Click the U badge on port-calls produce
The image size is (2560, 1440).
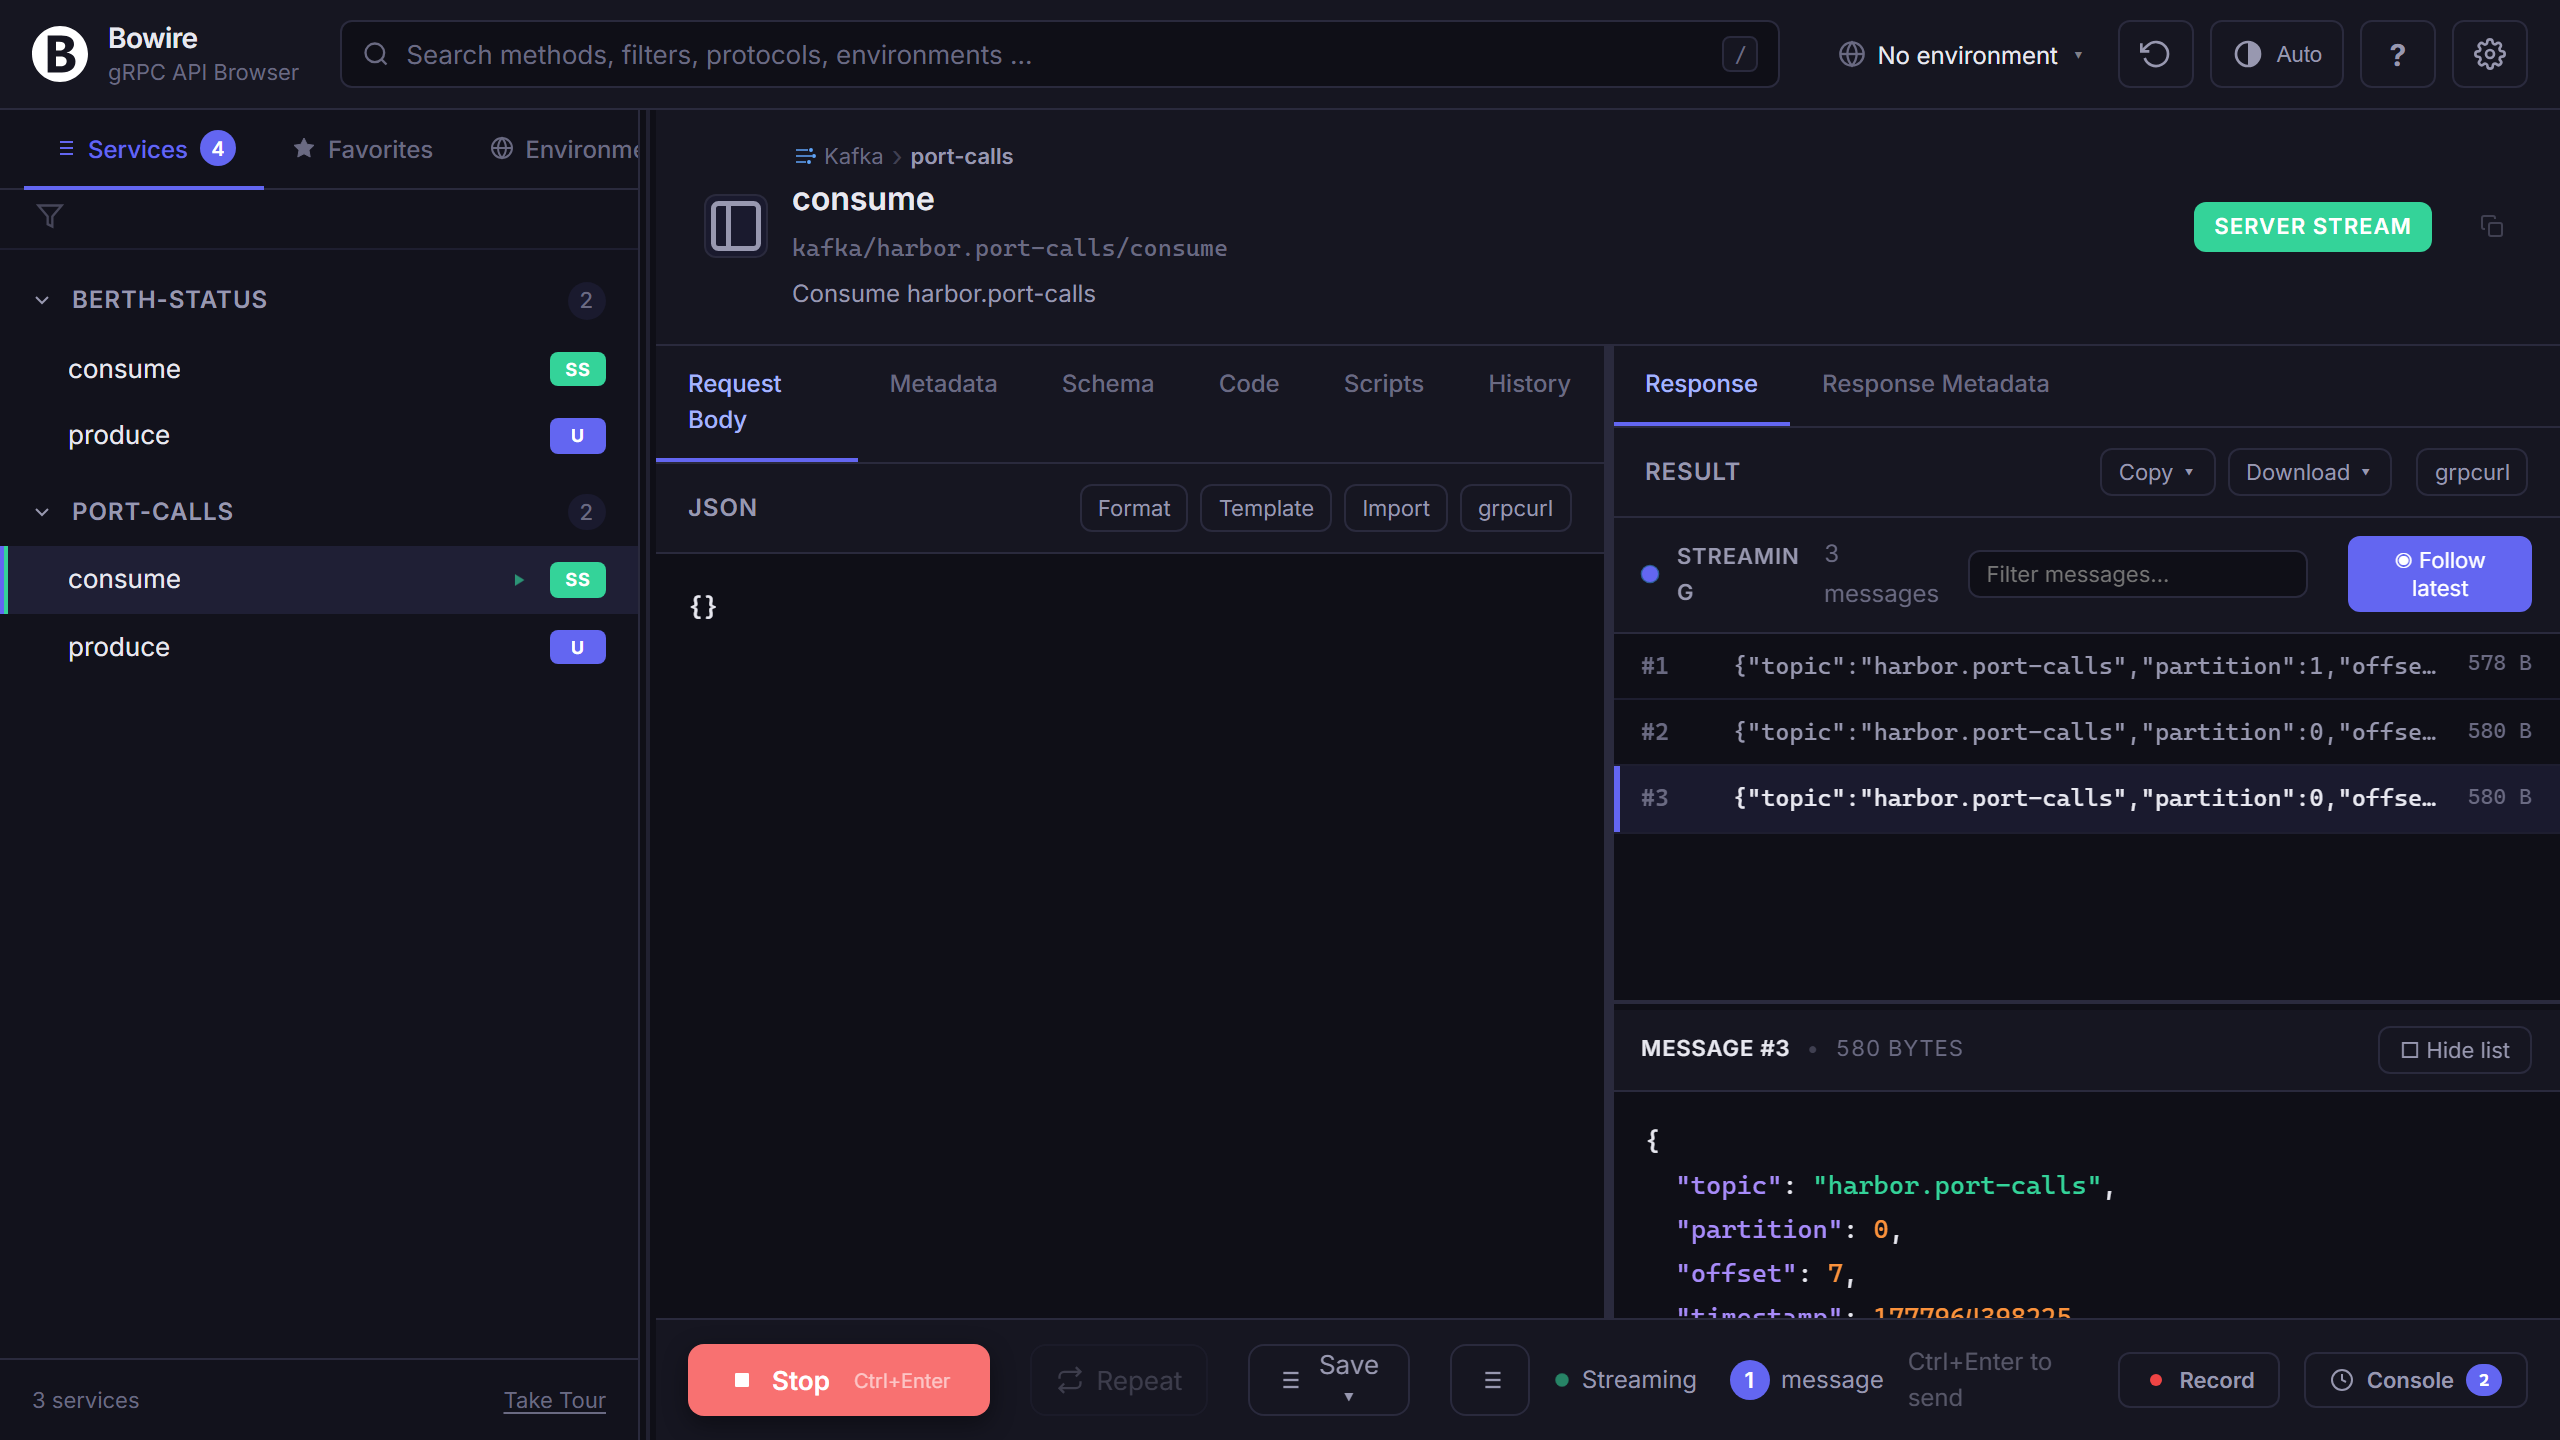577,647
